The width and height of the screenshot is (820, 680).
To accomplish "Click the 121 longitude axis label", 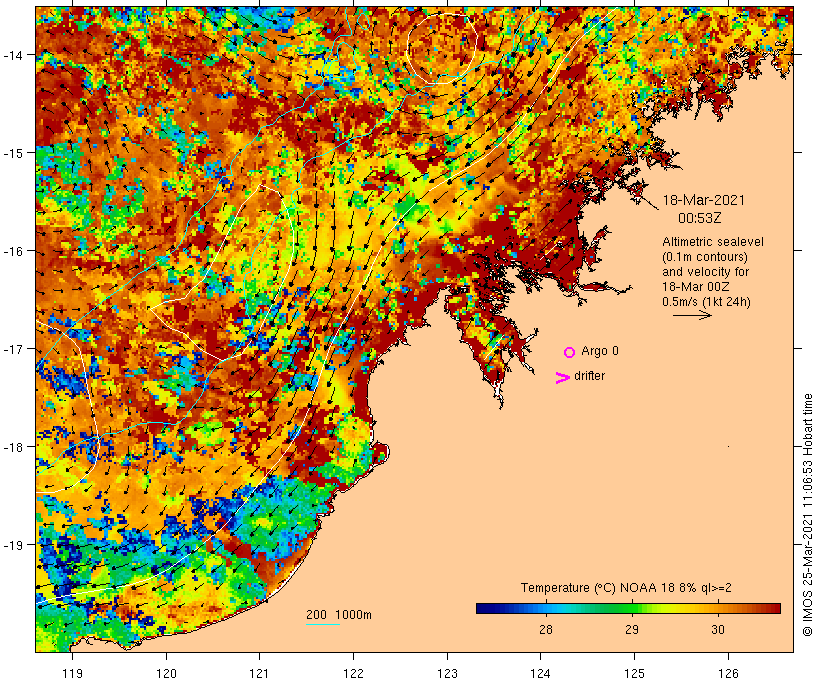I will tap(259, 673).
